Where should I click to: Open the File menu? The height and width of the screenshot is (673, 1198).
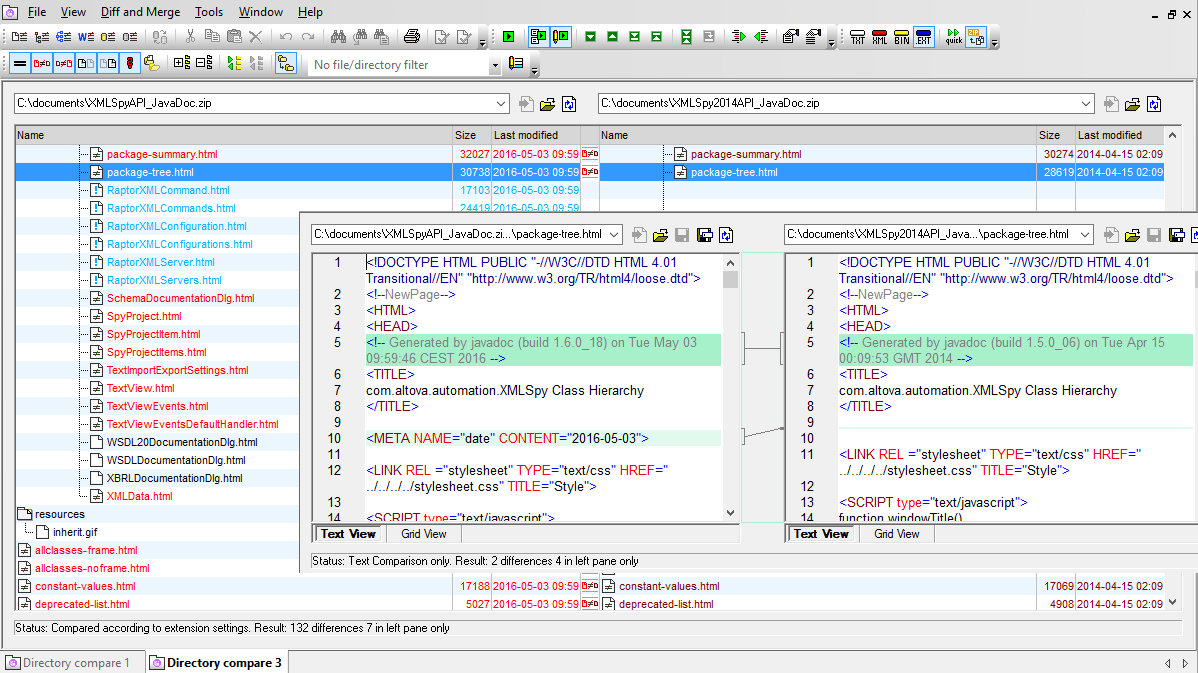tap(37, 12)
